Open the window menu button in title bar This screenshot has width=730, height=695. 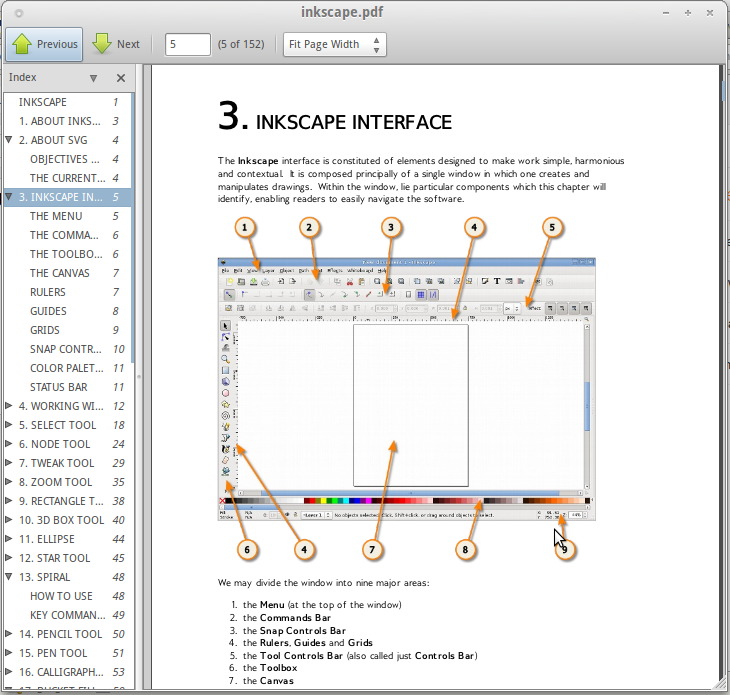(x=19, y=13)
